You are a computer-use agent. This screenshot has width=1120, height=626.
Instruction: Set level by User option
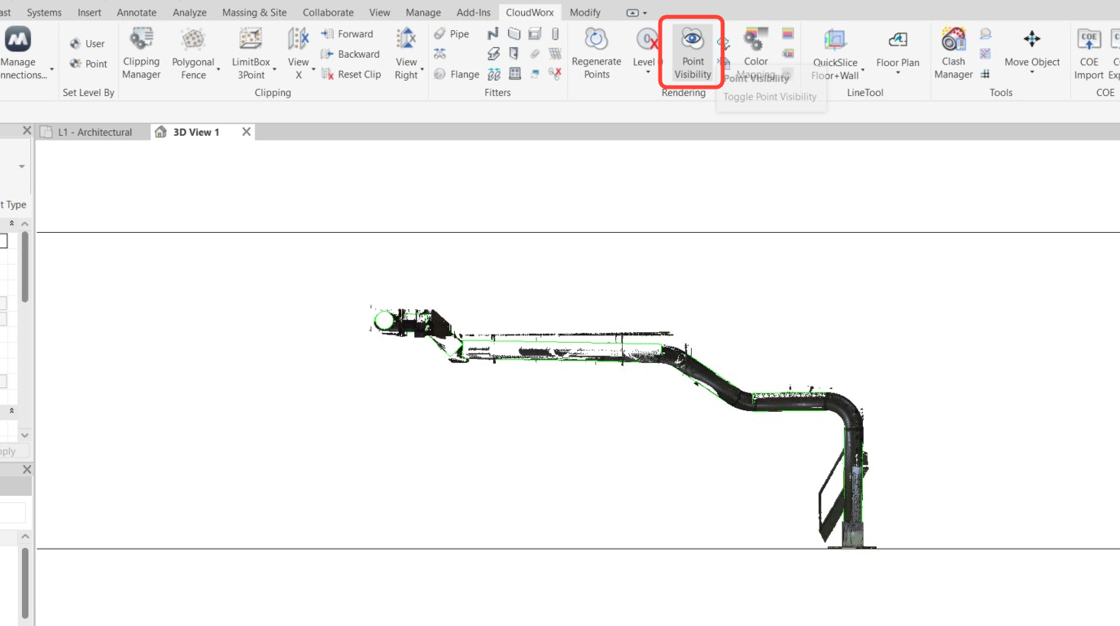pyautogui.click(x=87, y=44)
